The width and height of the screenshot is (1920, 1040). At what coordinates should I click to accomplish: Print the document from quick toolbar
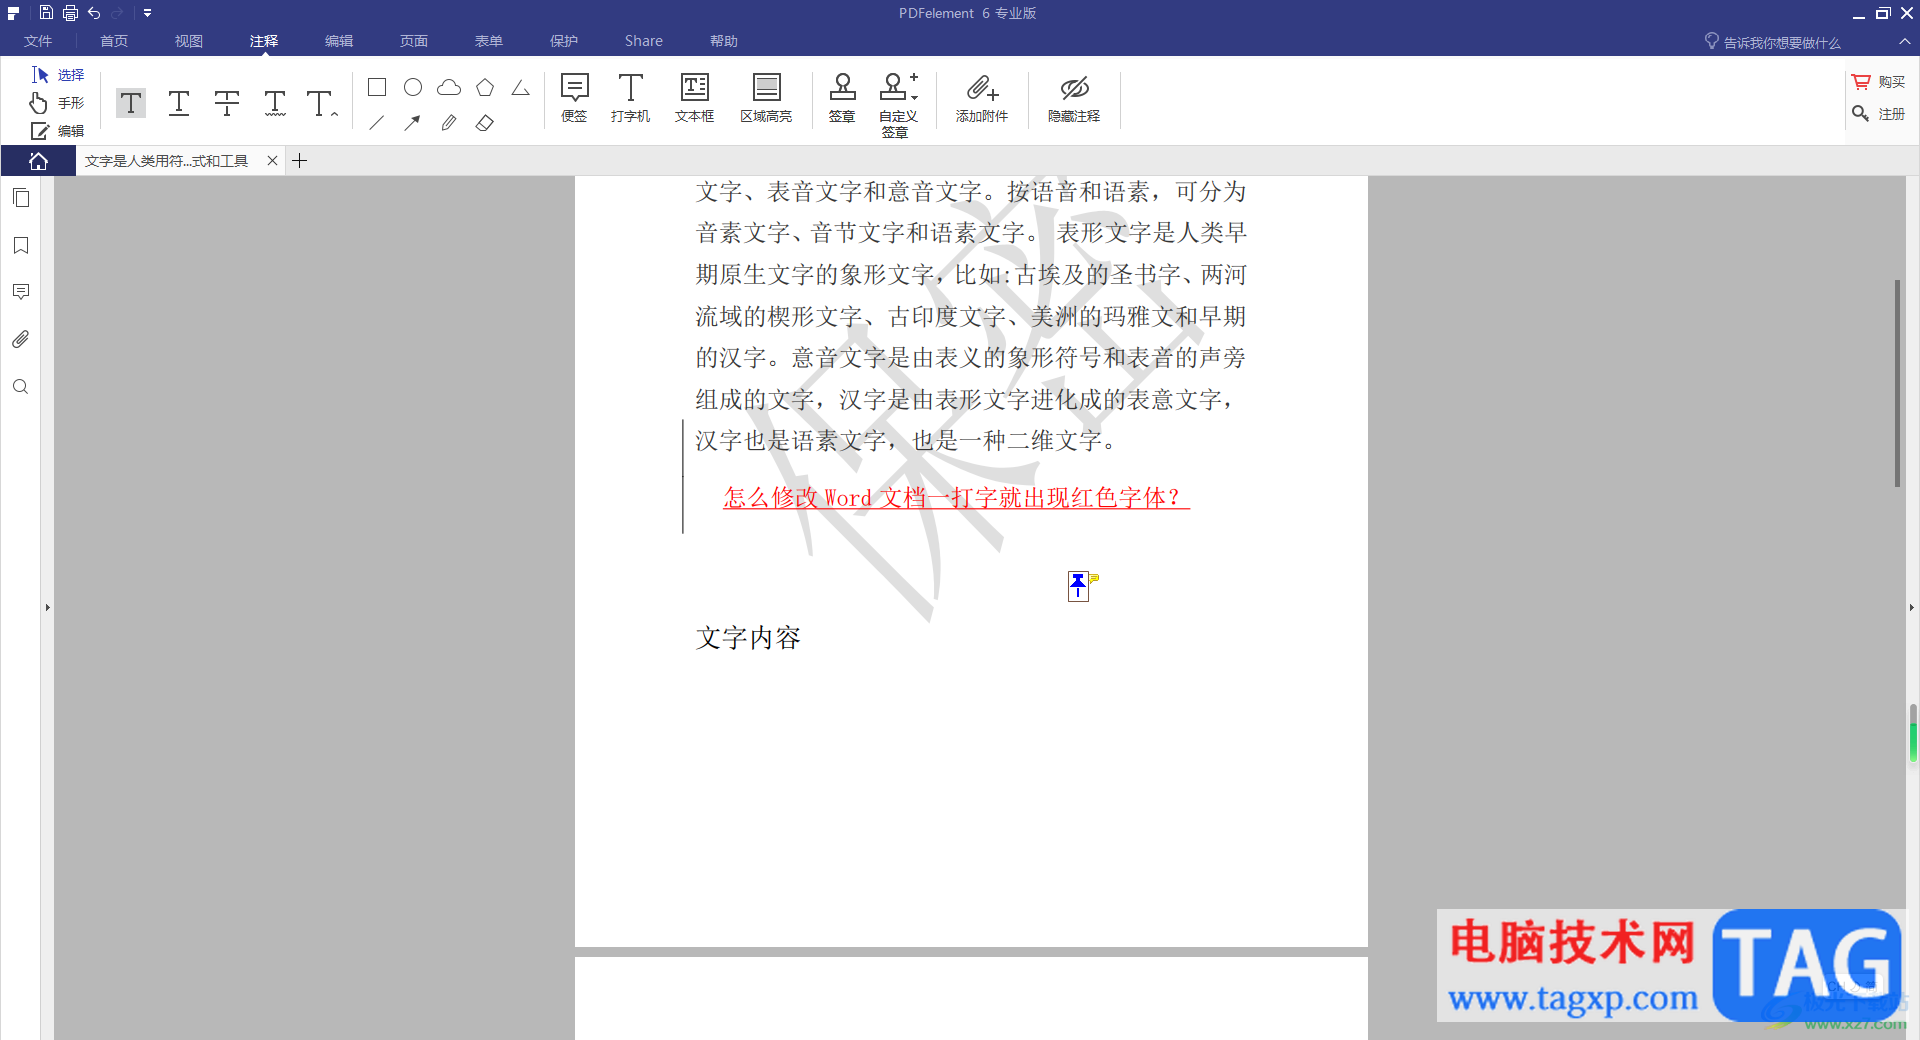pos(70,13)
